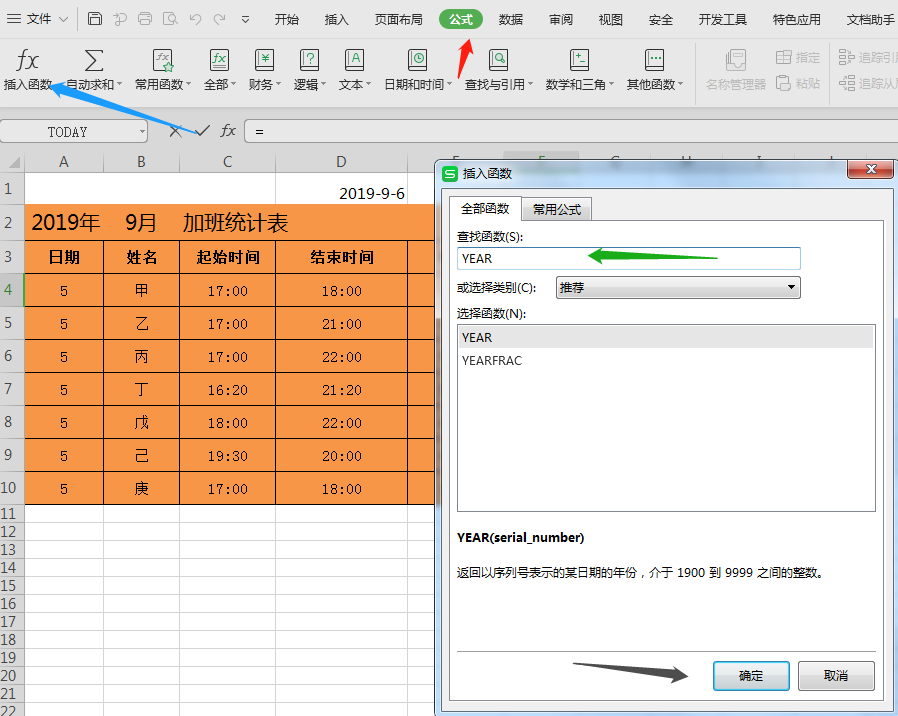Open the Date and Time (日期和时间) icon
Screen dimensions: 898x716
(x=418, y=60)
